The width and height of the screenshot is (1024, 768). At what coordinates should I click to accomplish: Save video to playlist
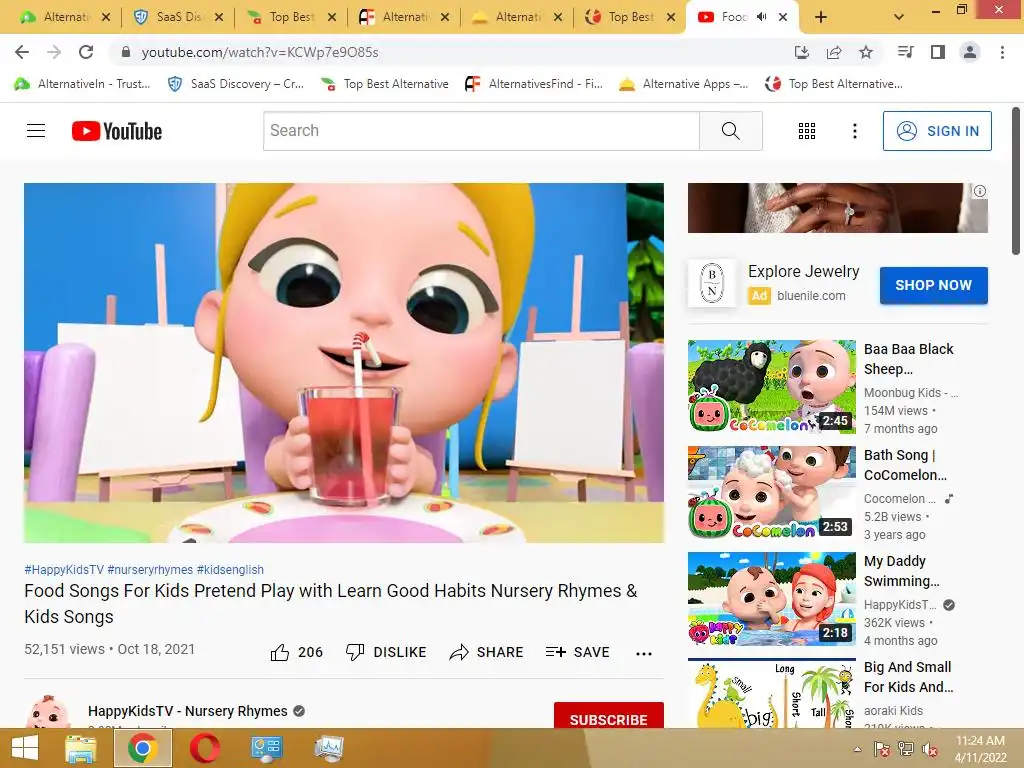(x=577, y=652)
